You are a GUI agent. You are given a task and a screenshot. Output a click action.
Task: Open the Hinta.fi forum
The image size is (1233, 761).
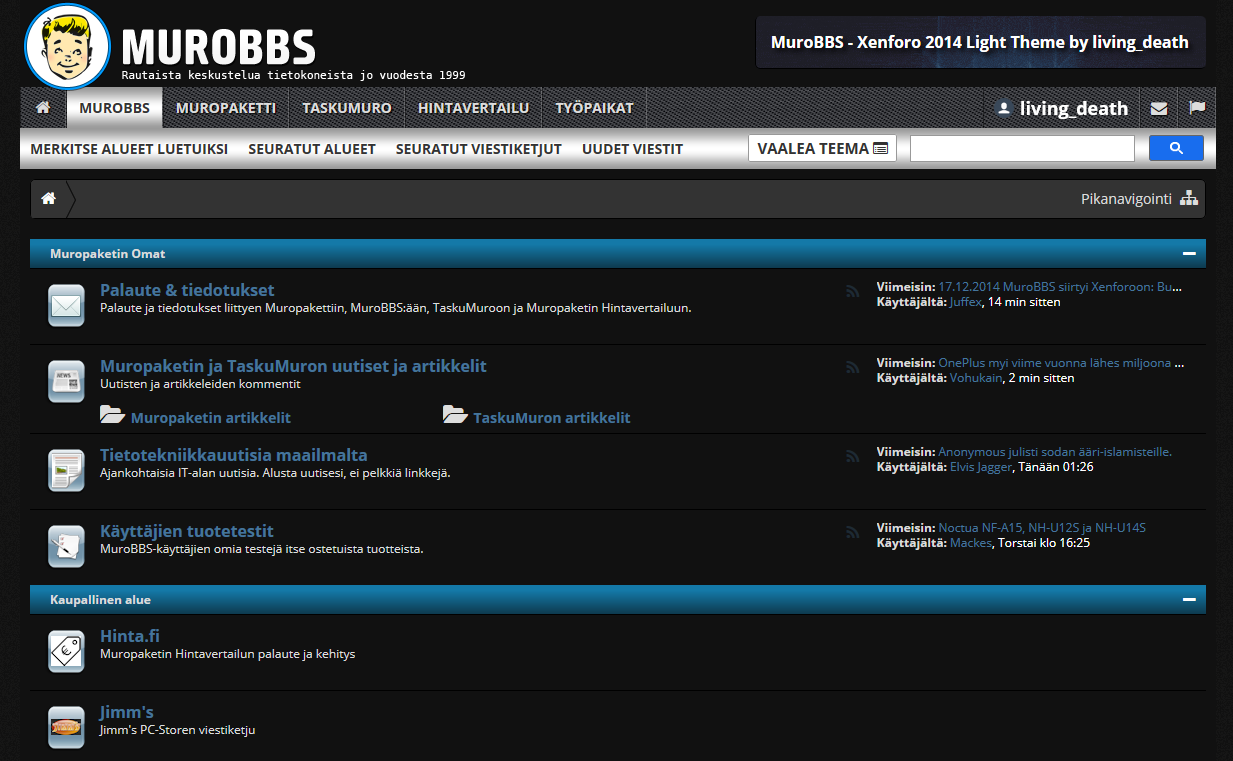tap(130, 636)
